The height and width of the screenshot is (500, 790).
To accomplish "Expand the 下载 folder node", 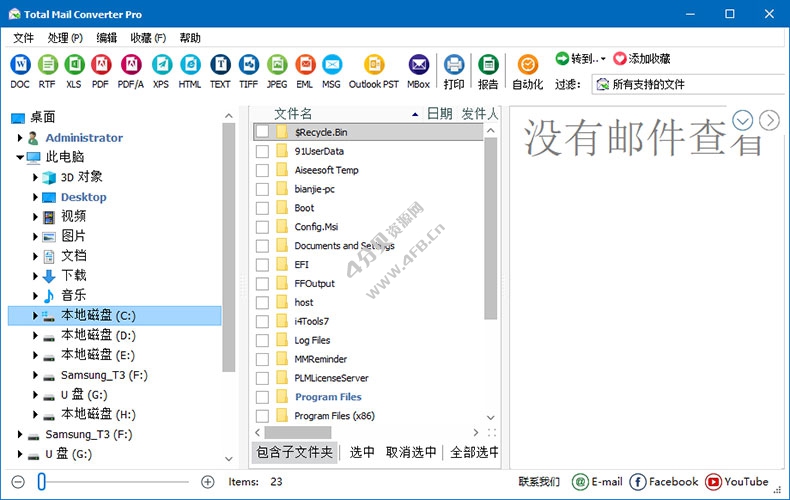I will pos(35,276).
